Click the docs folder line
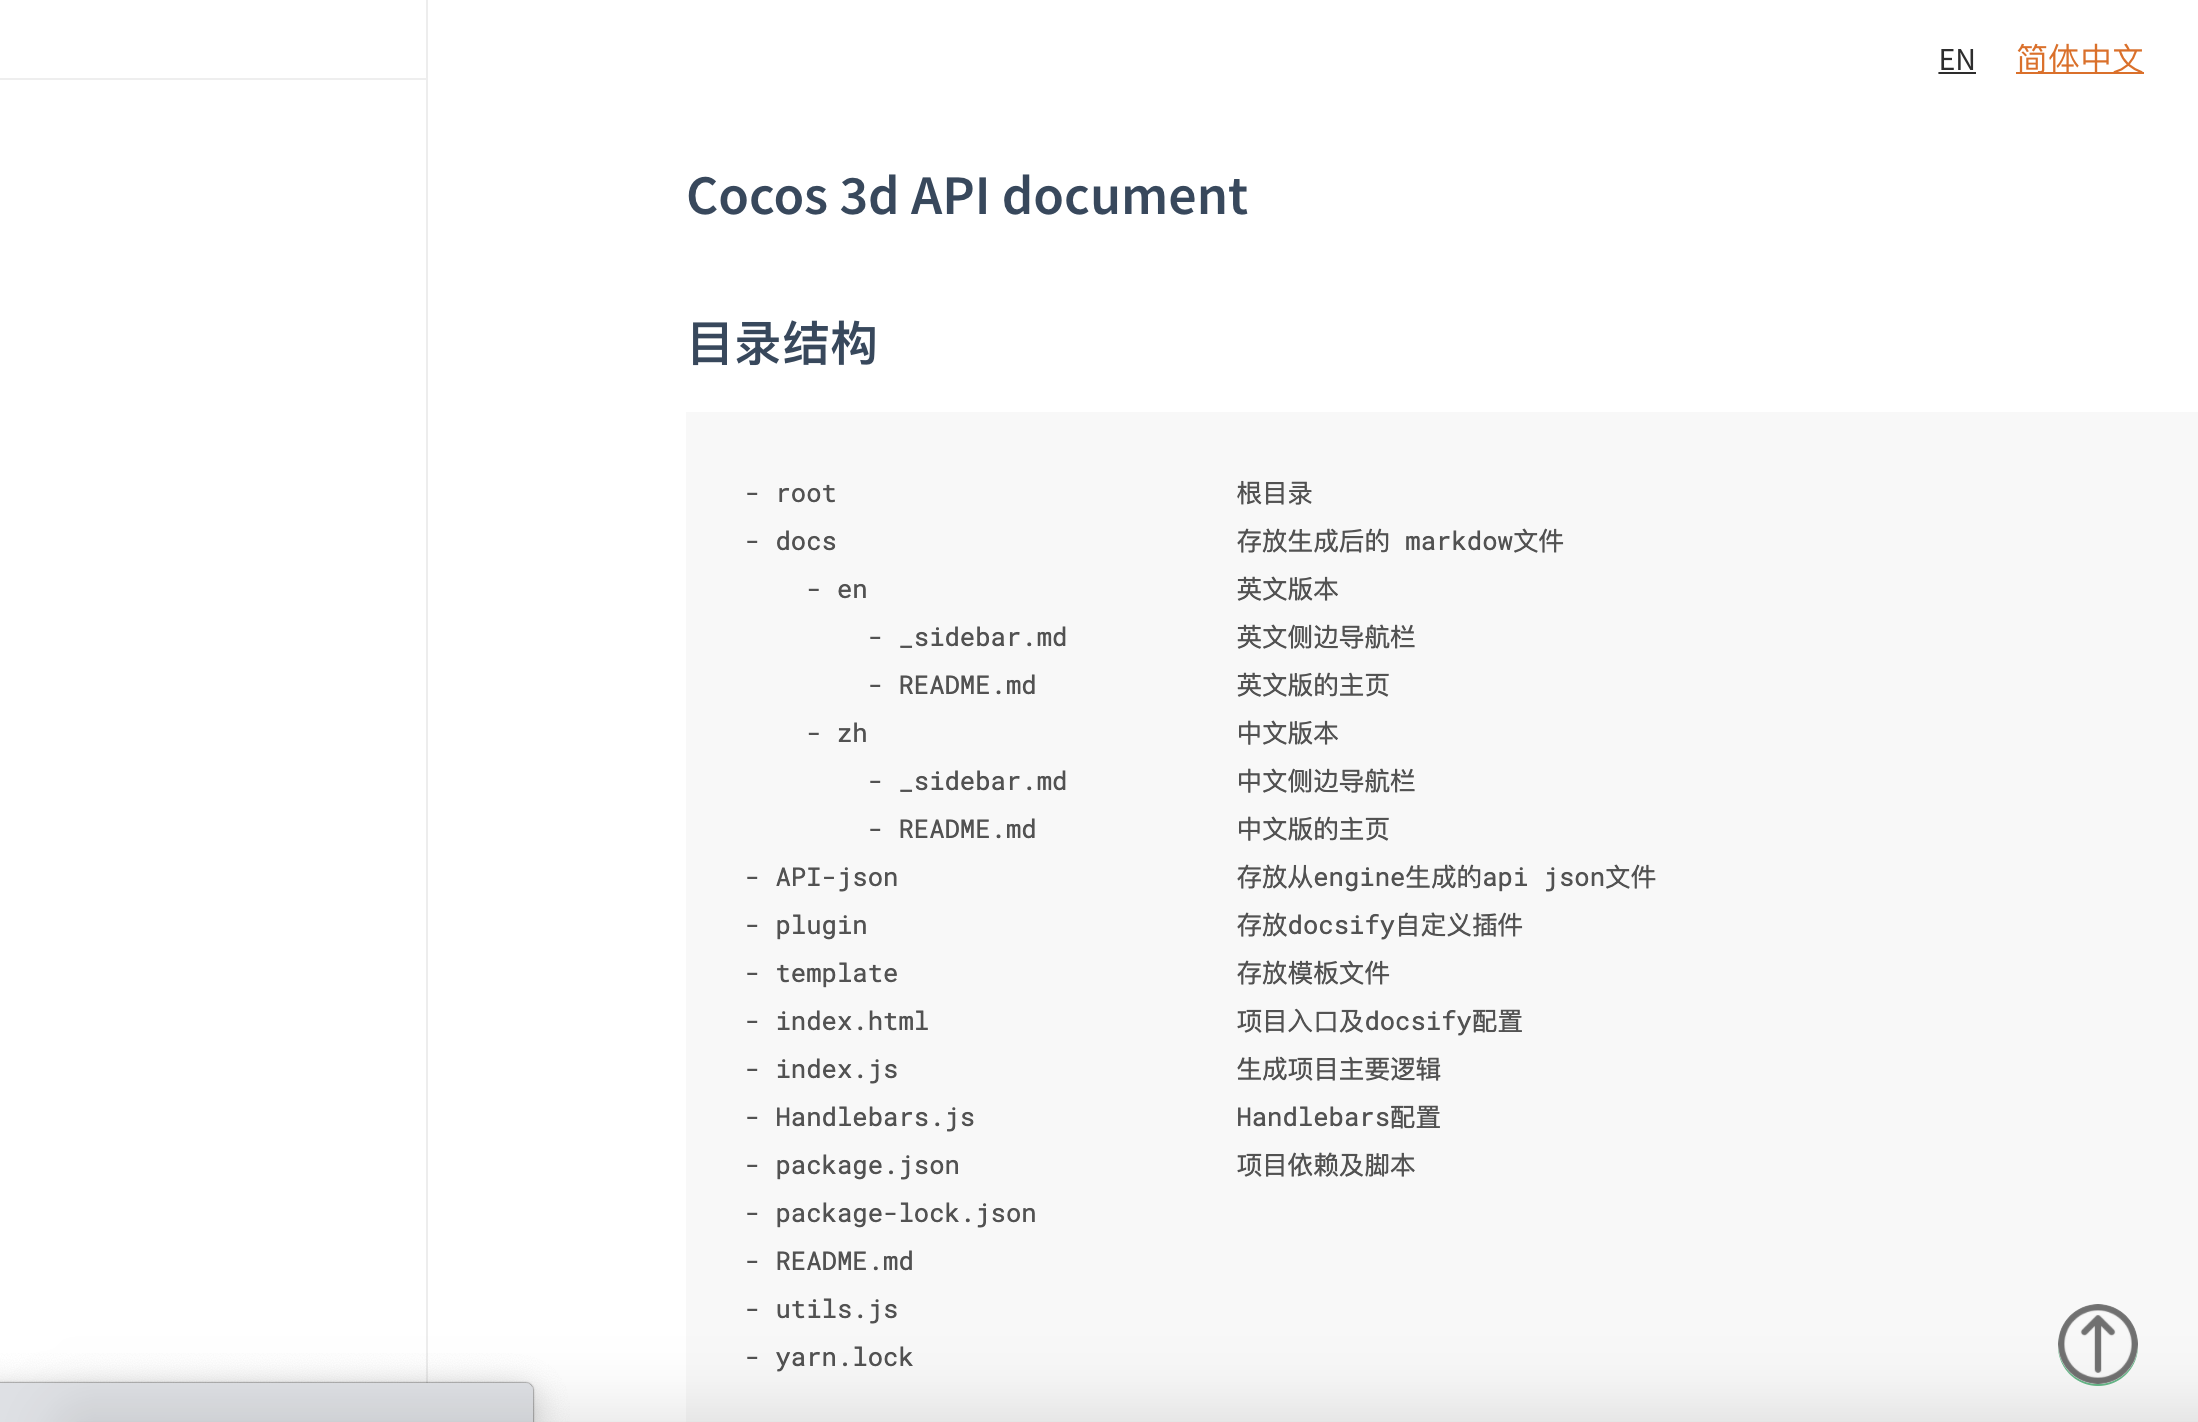Screen dimensions: 2198x1422 pyautogui.click(x=805, y=541)
